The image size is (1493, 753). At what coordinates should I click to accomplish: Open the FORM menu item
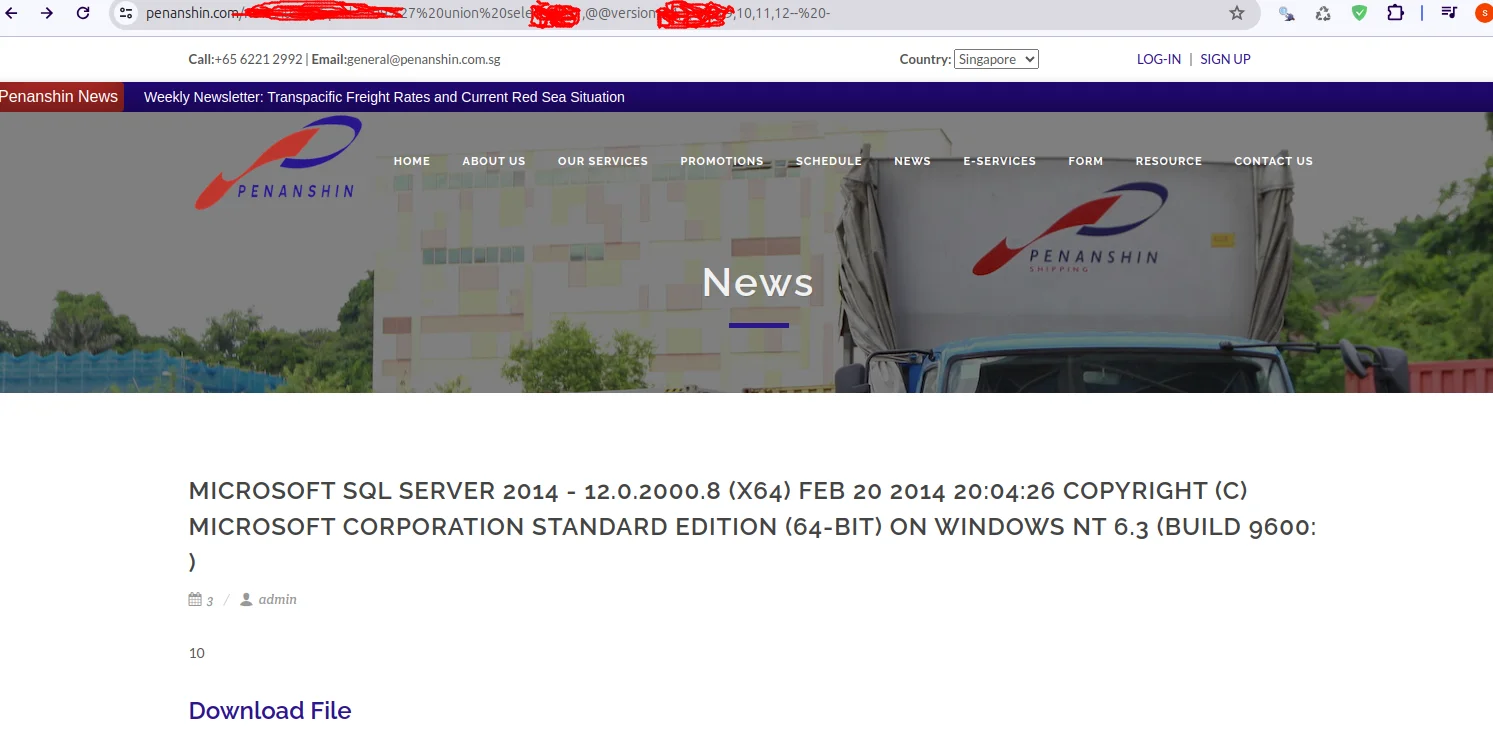1086,161
